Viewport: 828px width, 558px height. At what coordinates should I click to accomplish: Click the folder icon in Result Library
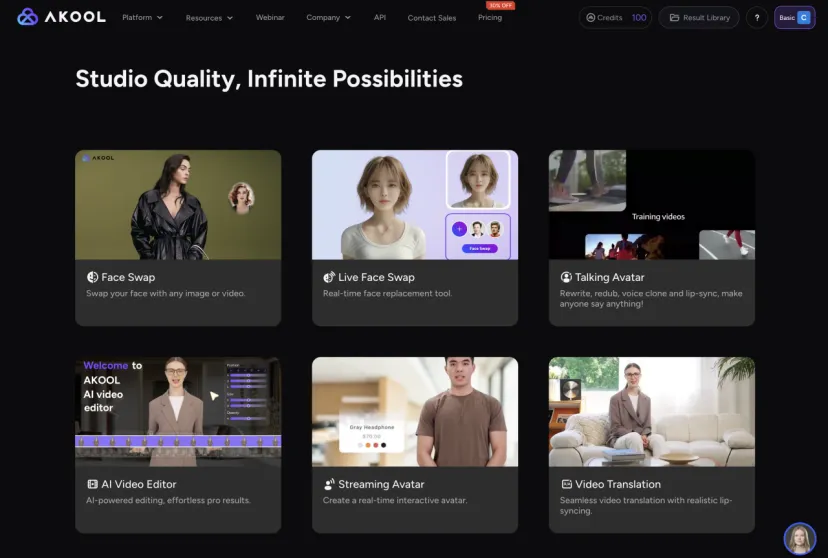674,17
